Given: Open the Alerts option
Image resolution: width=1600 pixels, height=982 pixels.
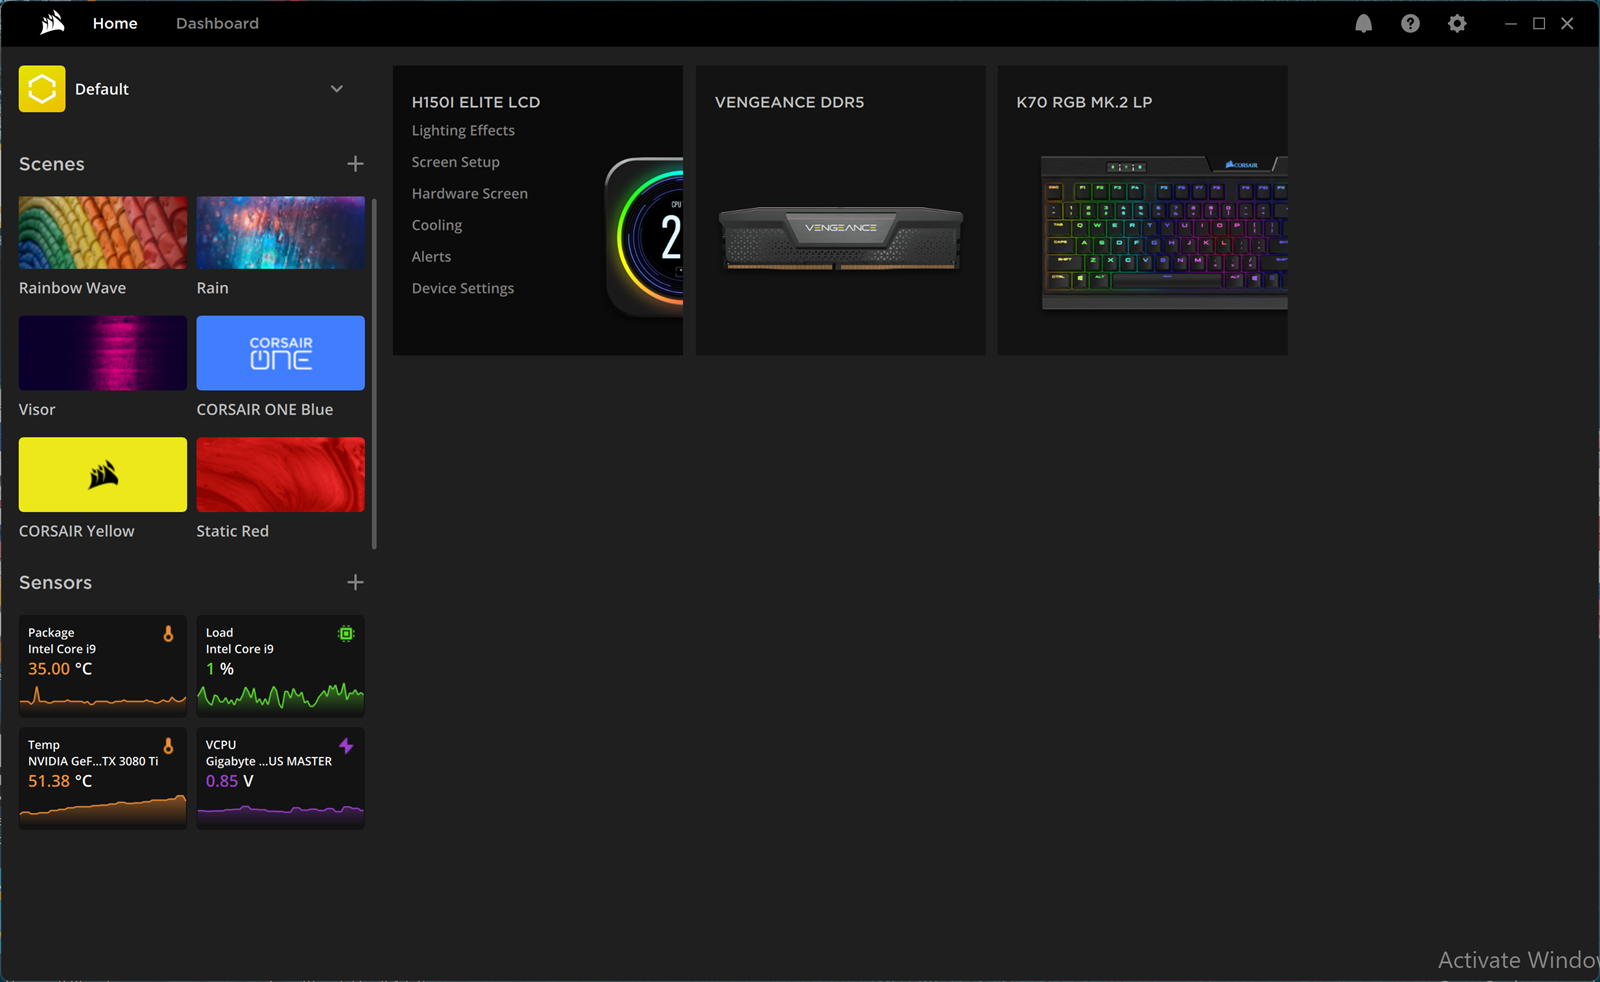Looking at the screenshot, I should click(x=431, y=257).
